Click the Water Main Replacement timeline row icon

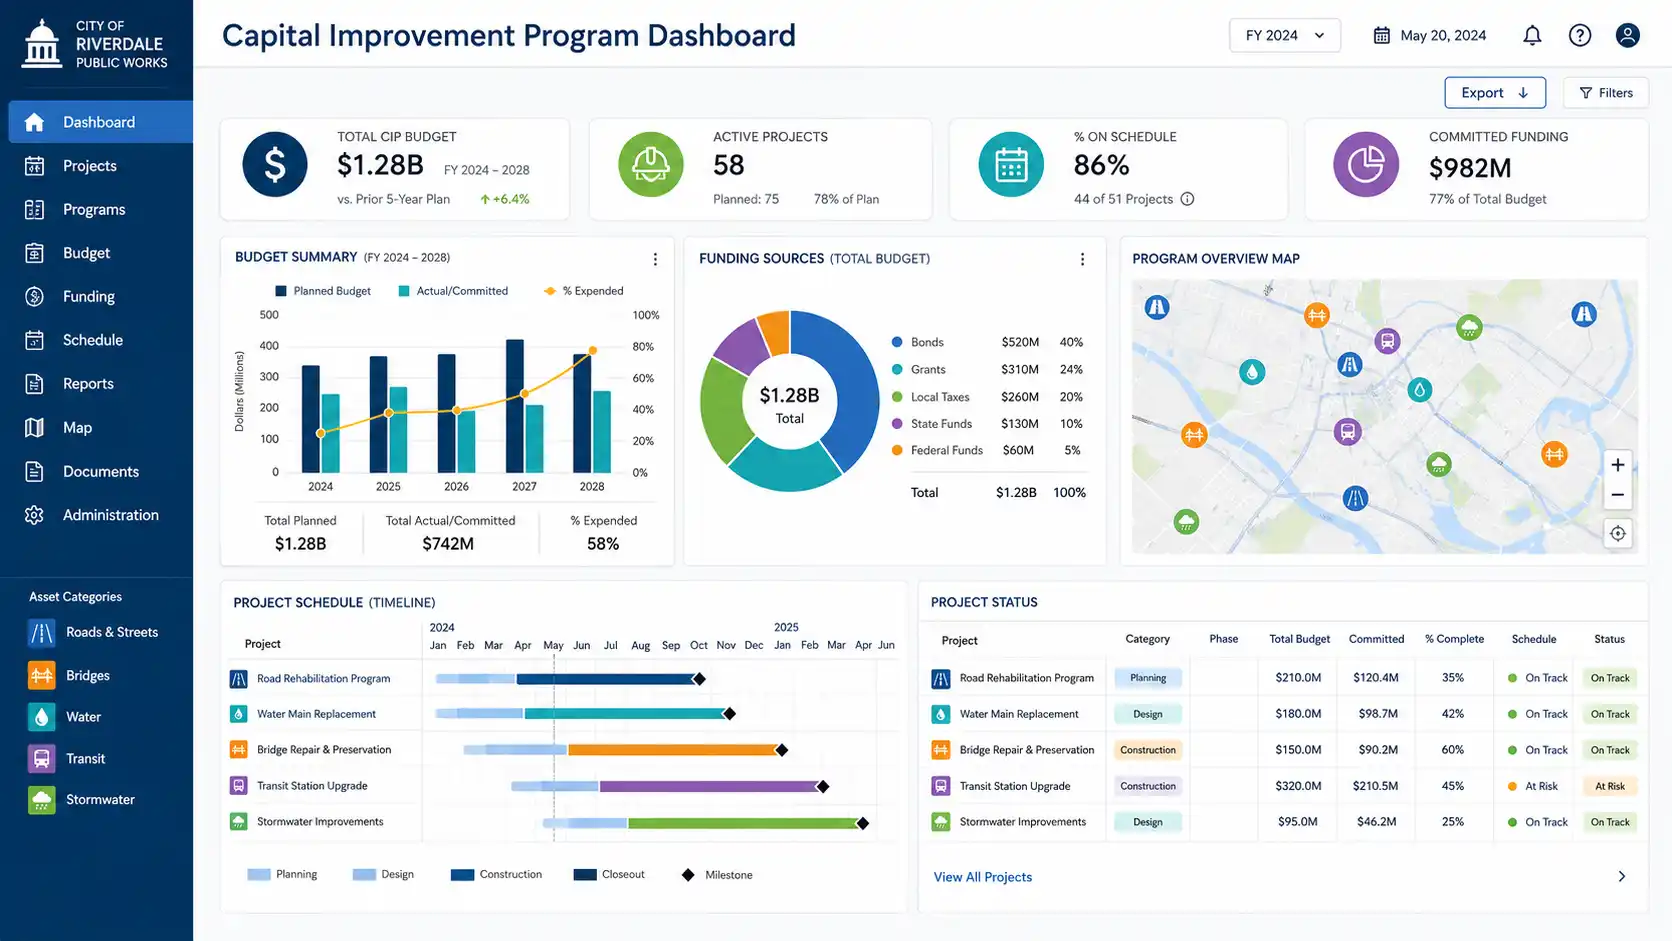point(239,714)
